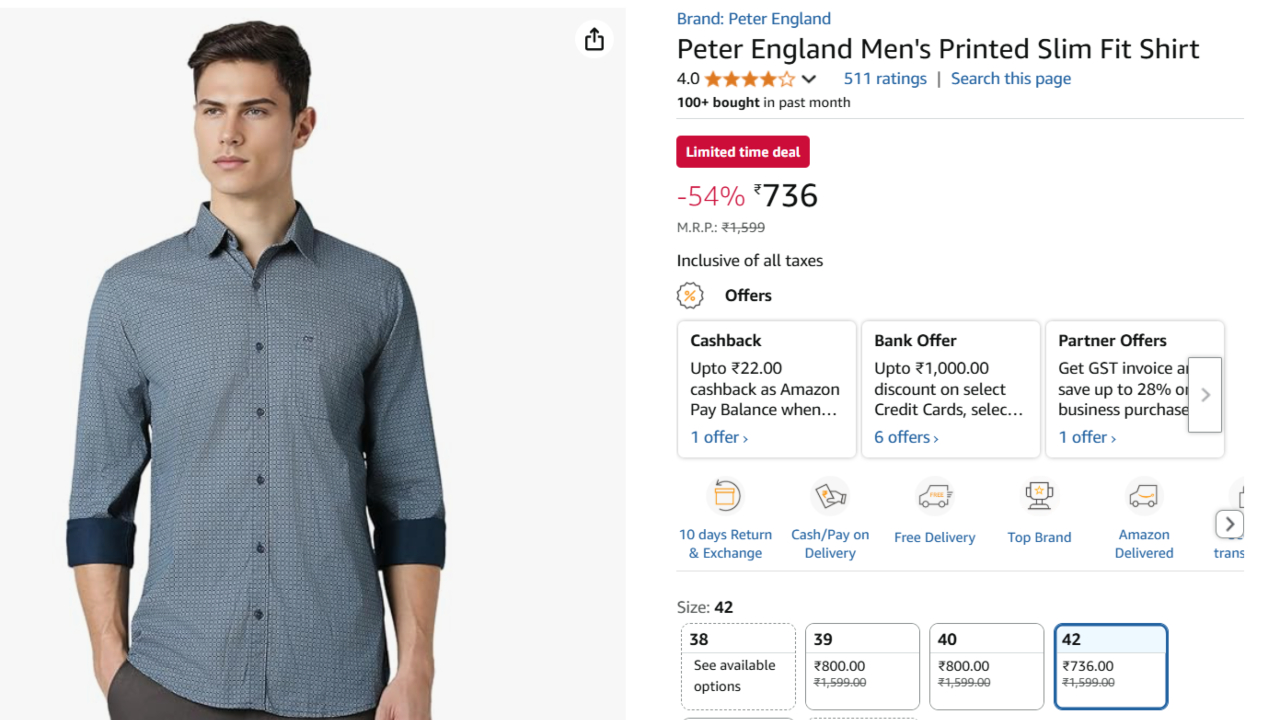Open the Cashback offer card
The image size is (1280, 720).
[766, 389]
